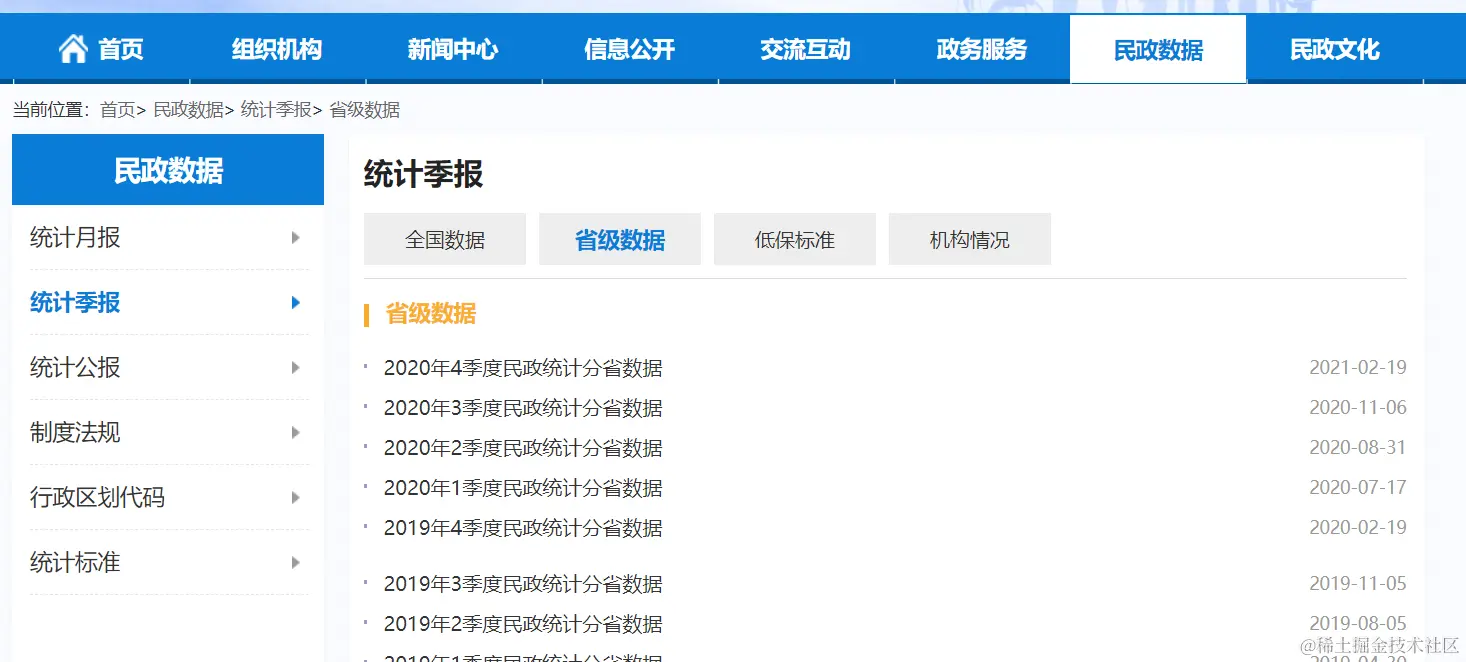Open the 首页 menu item in navigation
The width and height of the screenshot is (1466, 662).
pos(122,48)
